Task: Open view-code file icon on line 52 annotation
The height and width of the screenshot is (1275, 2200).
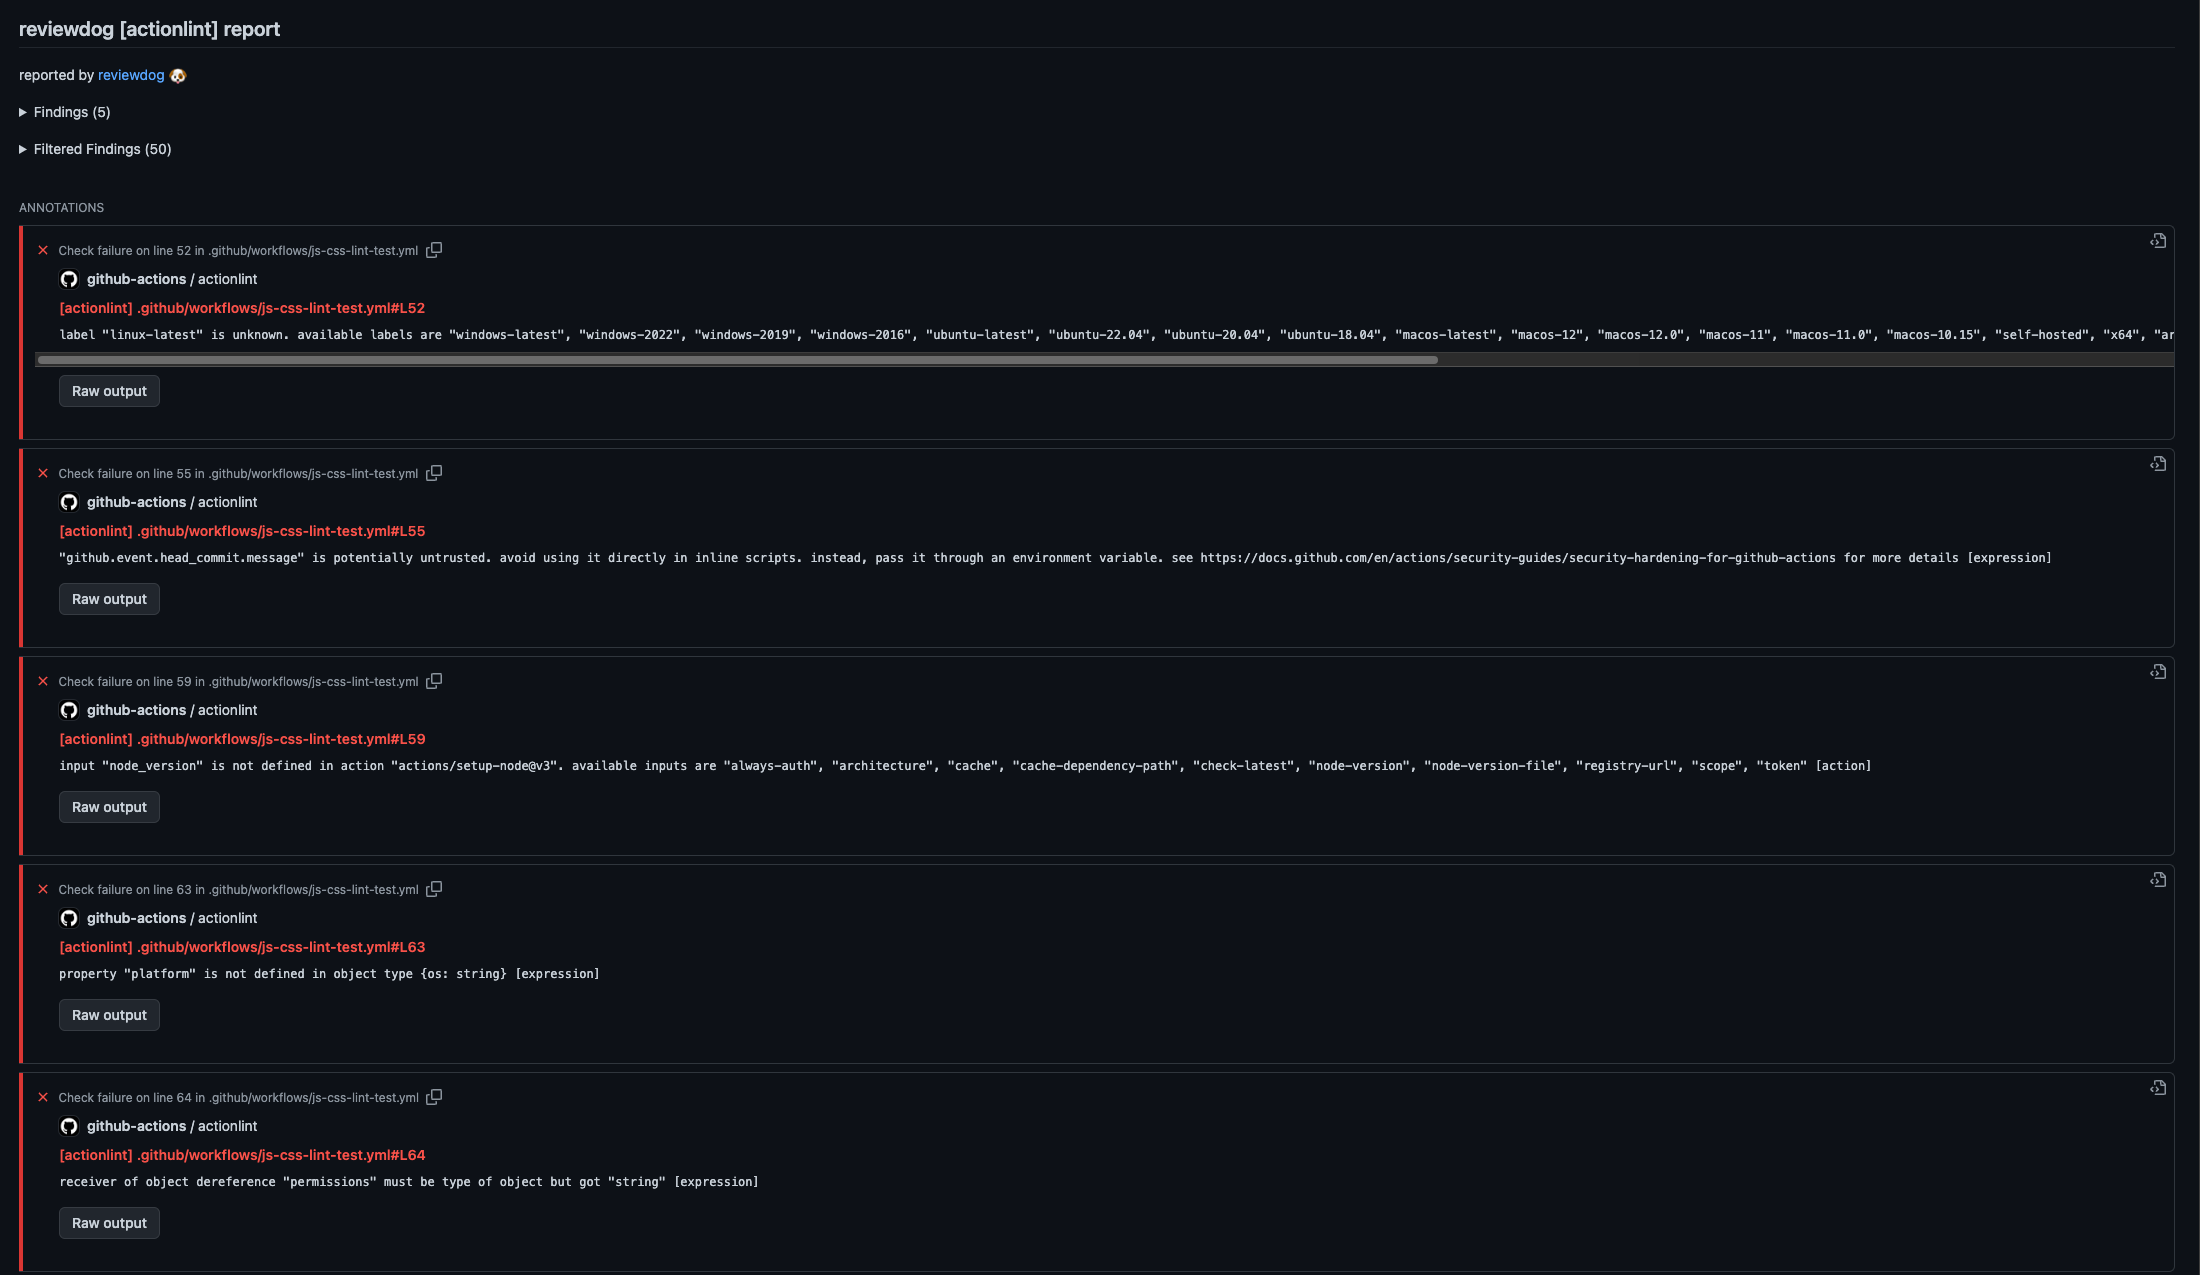Action: (2158, 240)
